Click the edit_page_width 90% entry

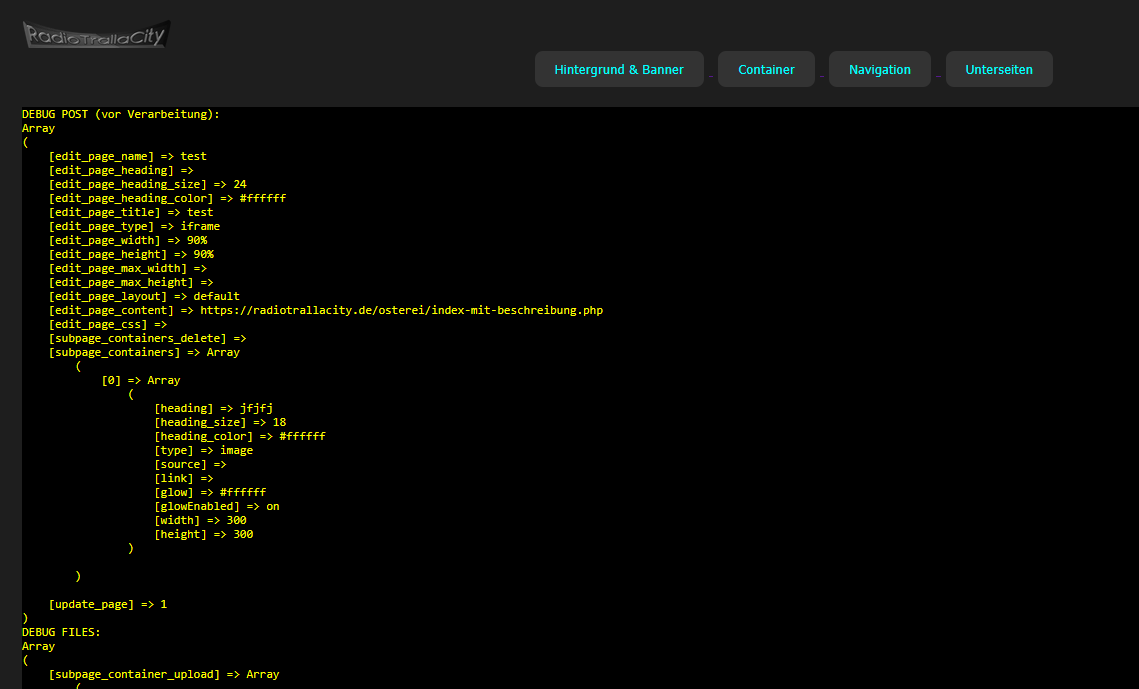tap(128, 241)
